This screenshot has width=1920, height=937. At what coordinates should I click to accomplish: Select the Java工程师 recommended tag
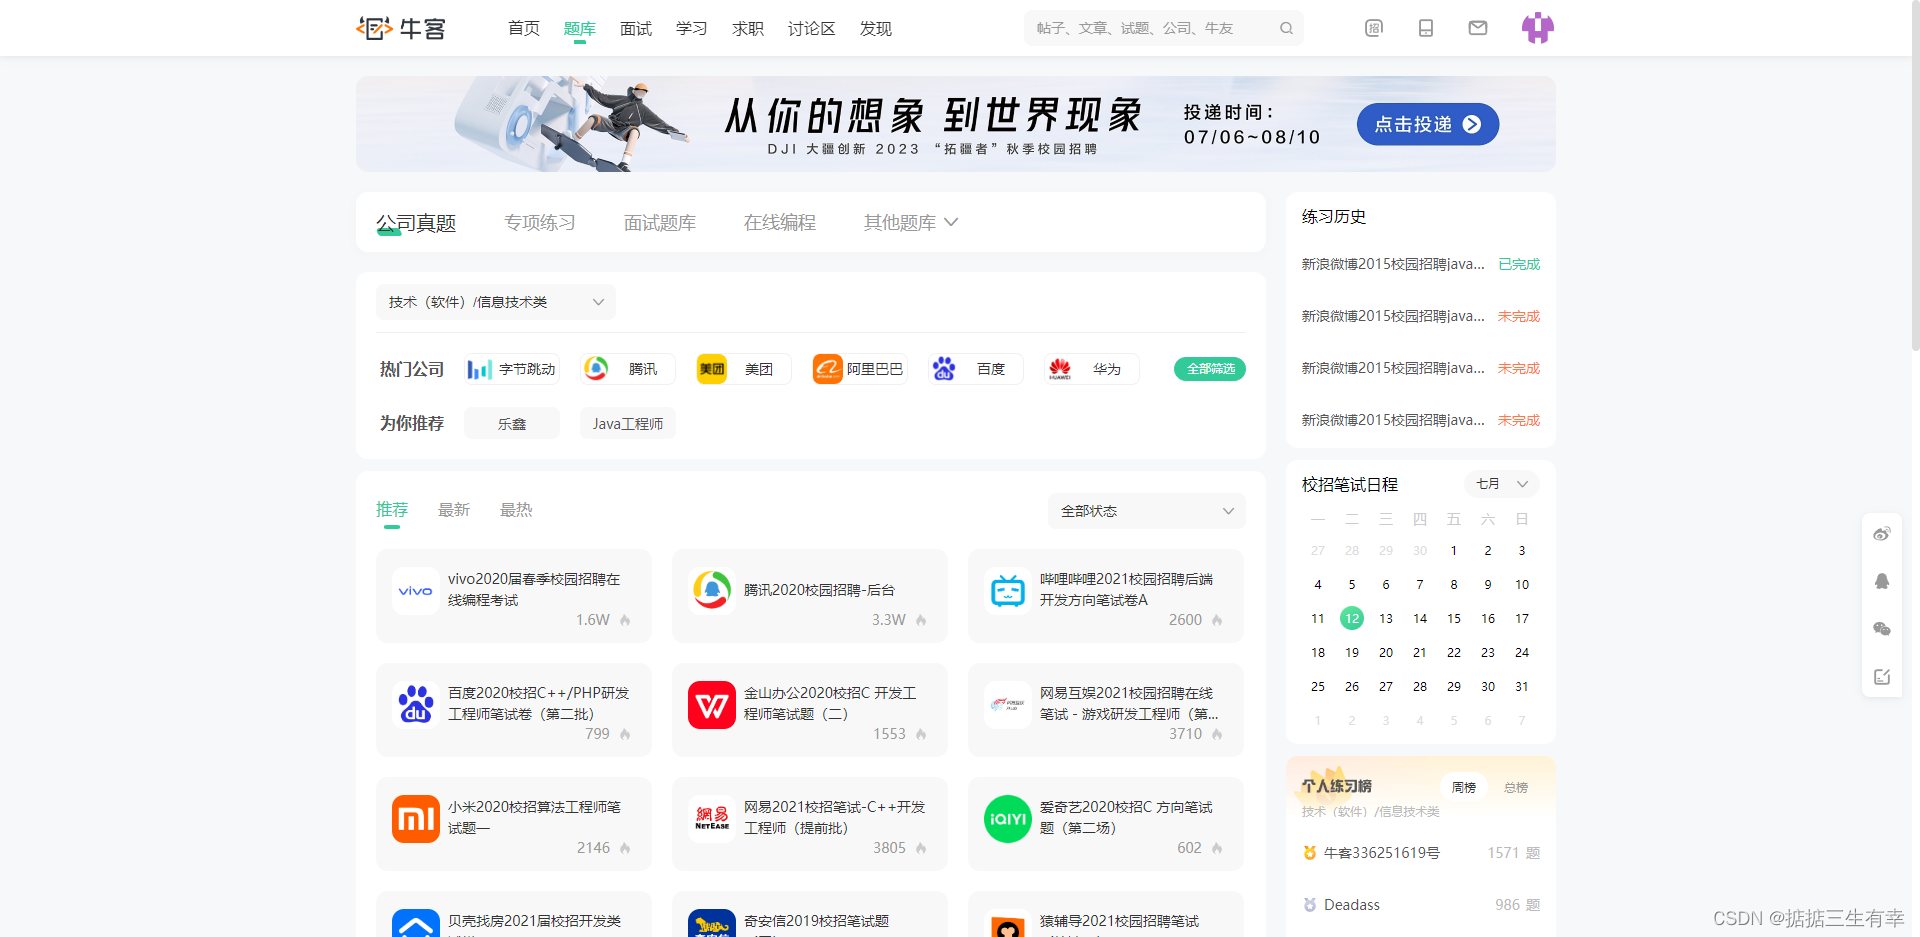pyautogui.click(x=628, y=424)
